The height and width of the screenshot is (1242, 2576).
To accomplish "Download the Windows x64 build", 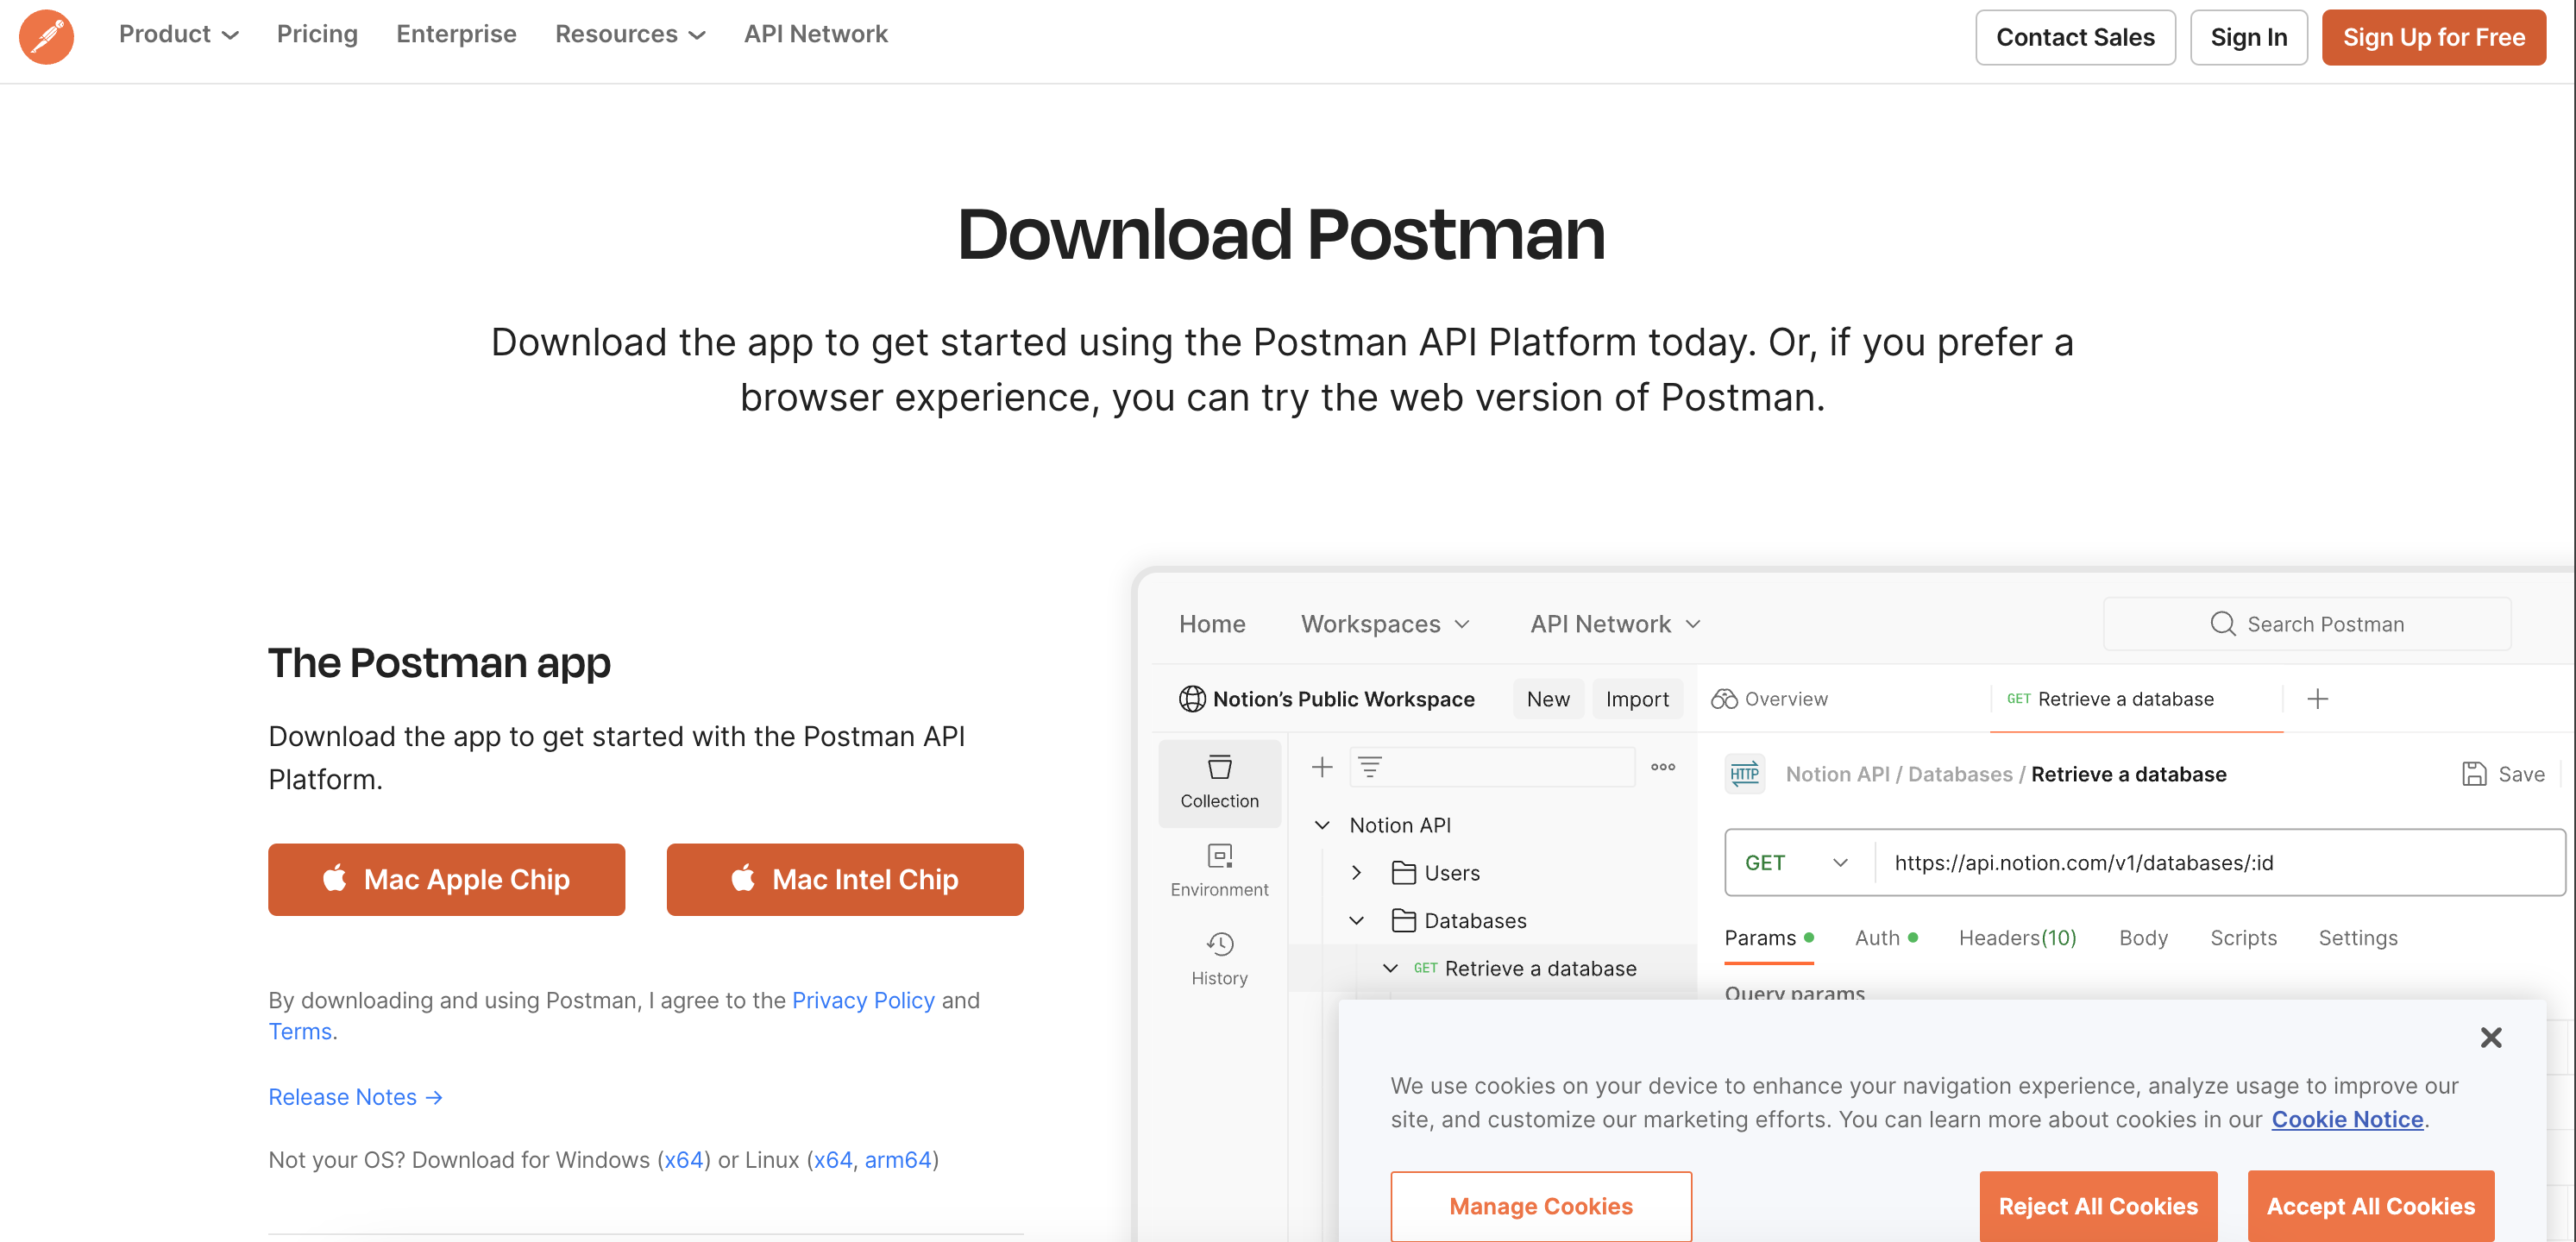I will [x=684, y=1160].
